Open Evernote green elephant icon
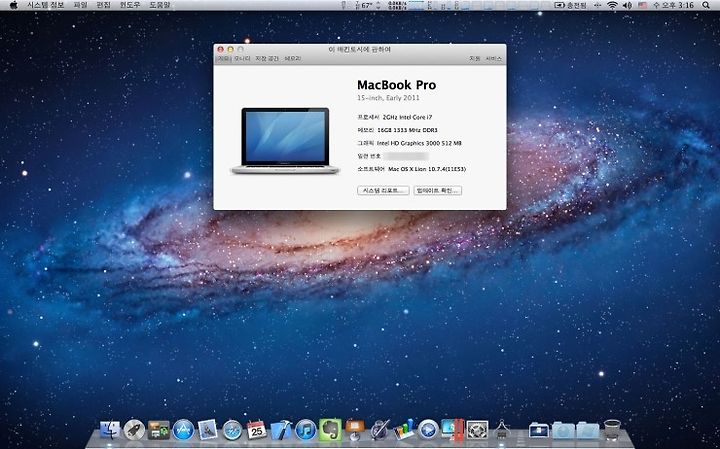Image resolution: width=720 pixels, height=449 pixels. 330,430
